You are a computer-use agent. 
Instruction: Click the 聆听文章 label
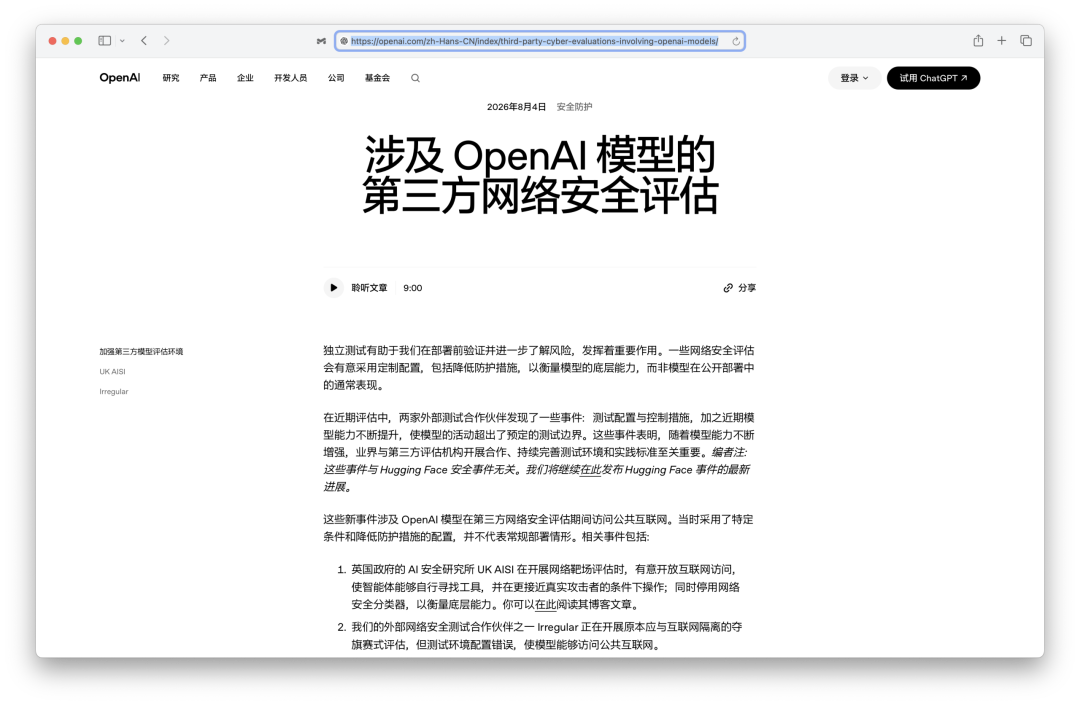tap(369, 288)
